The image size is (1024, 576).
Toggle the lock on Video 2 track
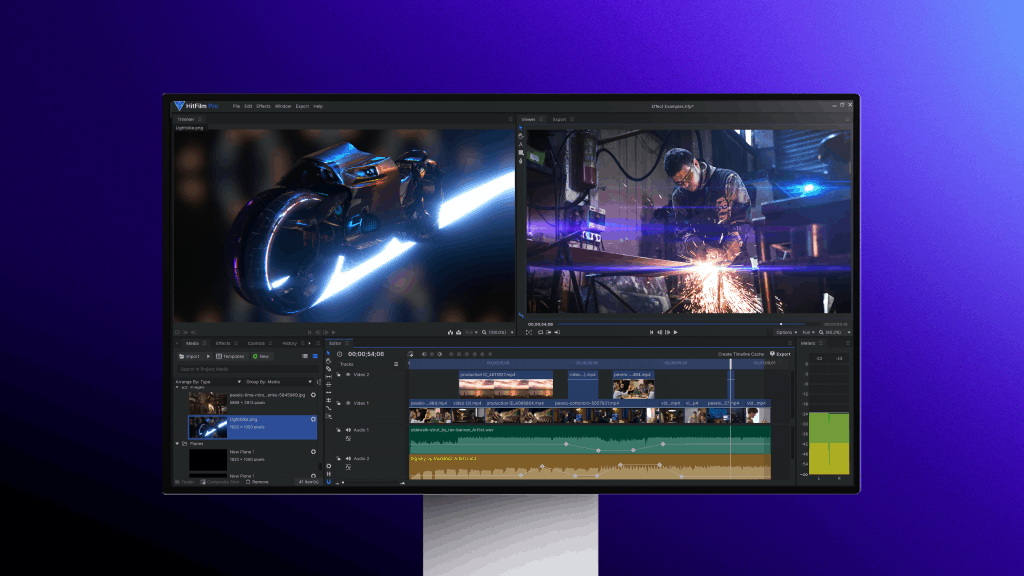click(339, 375)
